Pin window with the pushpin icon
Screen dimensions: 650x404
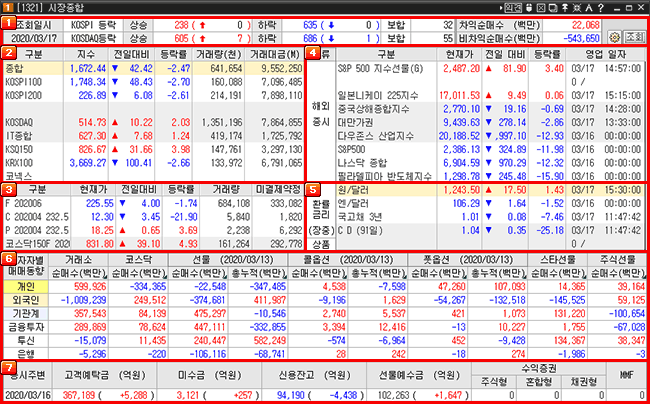click(563, 7)
